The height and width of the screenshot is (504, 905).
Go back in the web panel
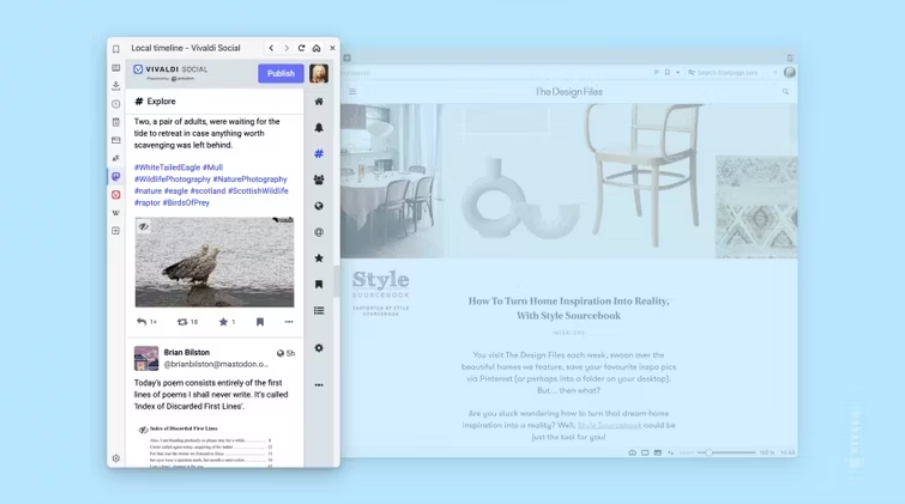click(x=271, y=48)
